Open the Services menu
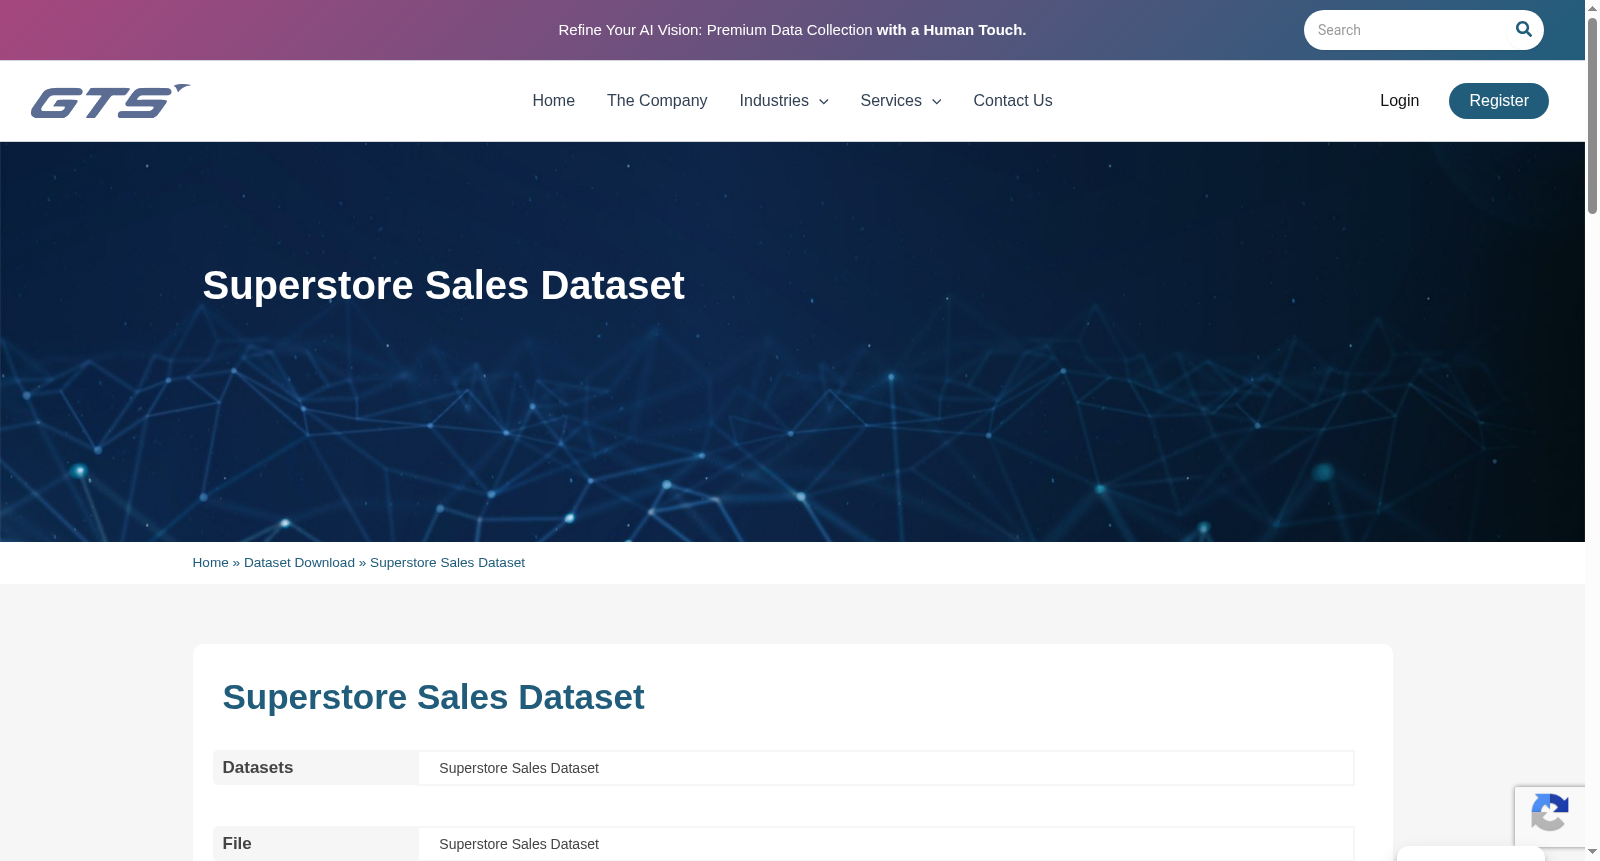Screen dimensions: 1600x861 coord(891,101)
